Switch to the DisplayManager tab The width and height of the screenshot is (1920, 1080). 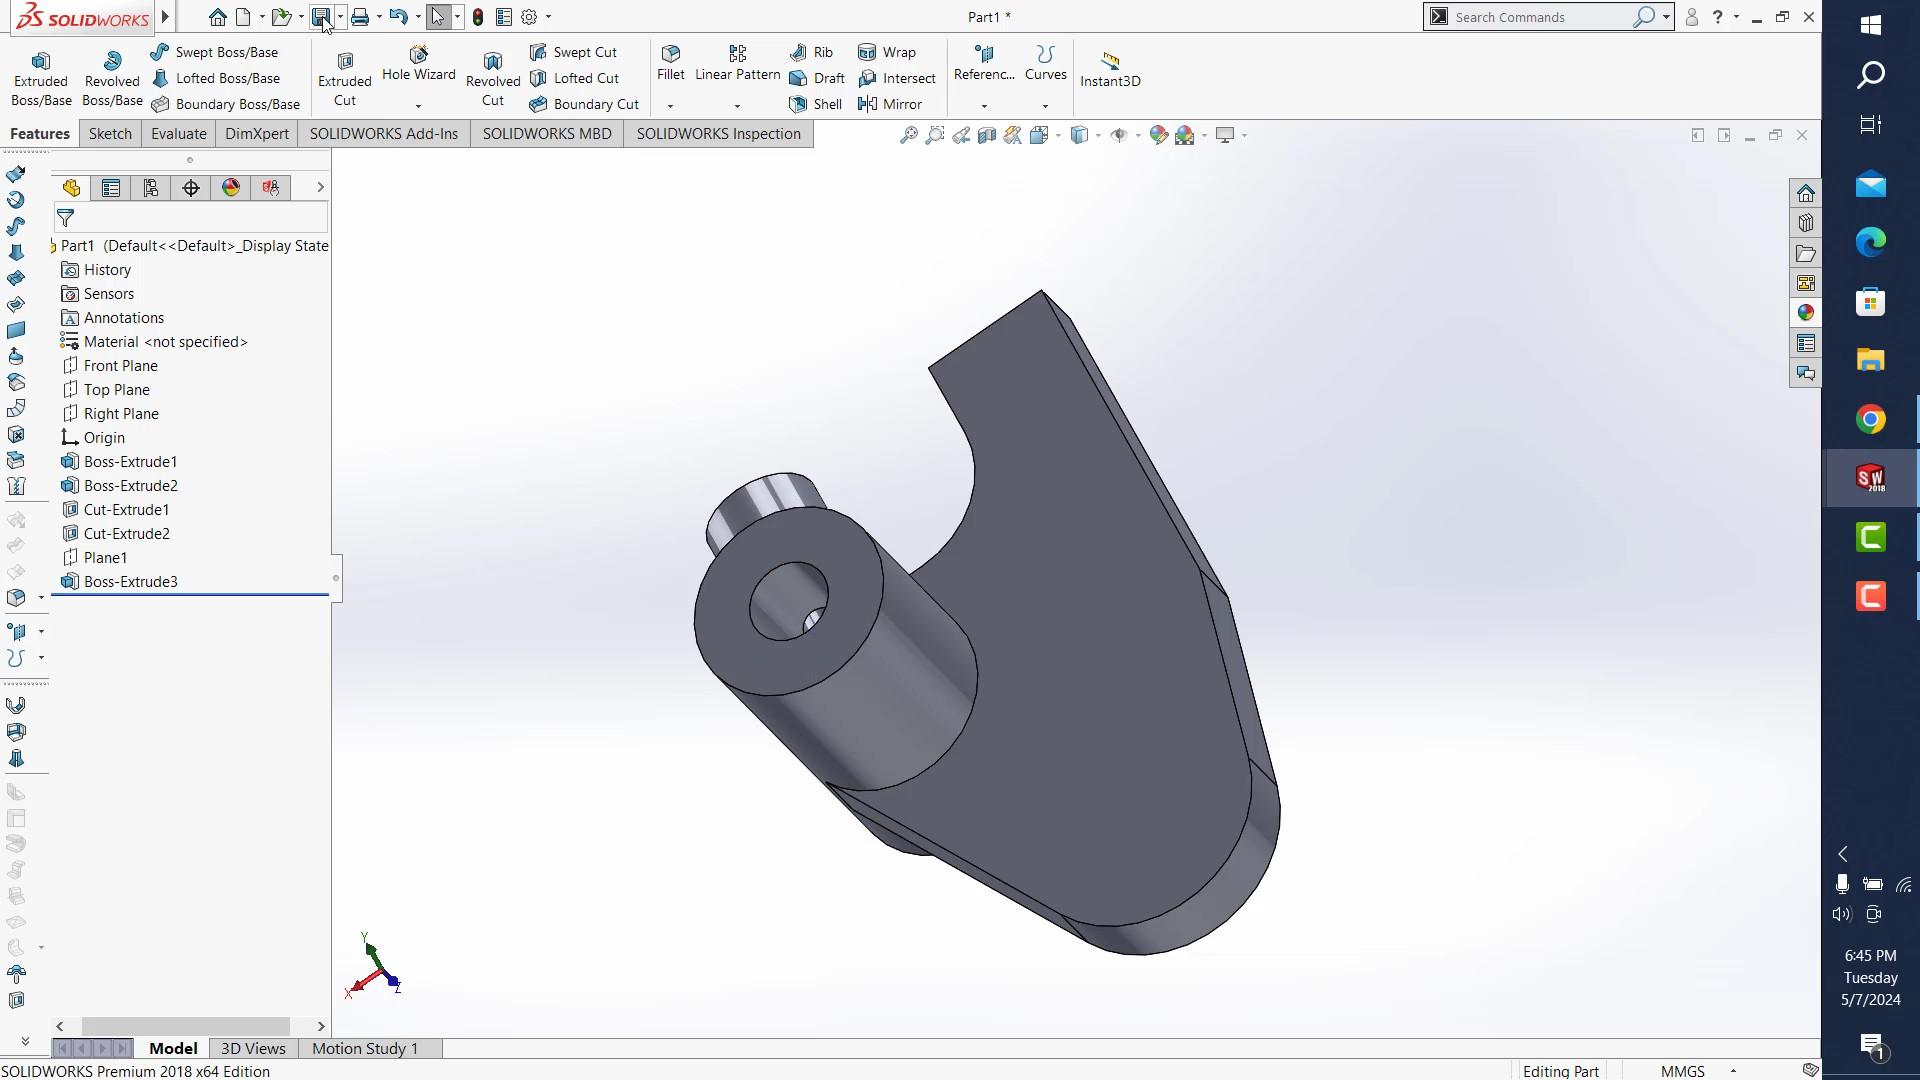[x=230, y=187]
